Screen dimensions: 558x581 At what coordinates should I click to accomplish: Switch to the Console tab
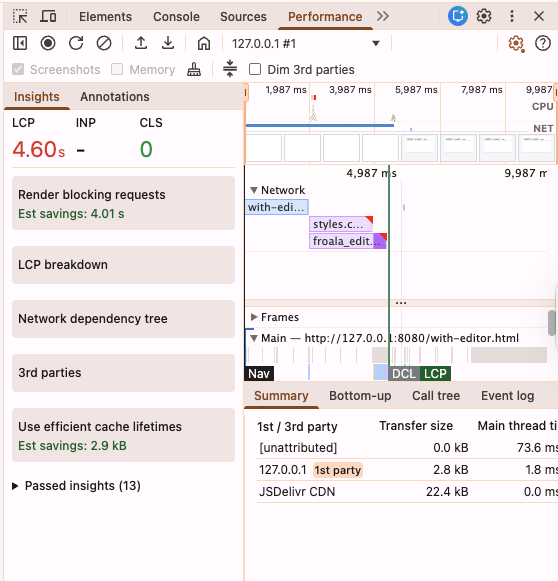click(x=176, y=17)
